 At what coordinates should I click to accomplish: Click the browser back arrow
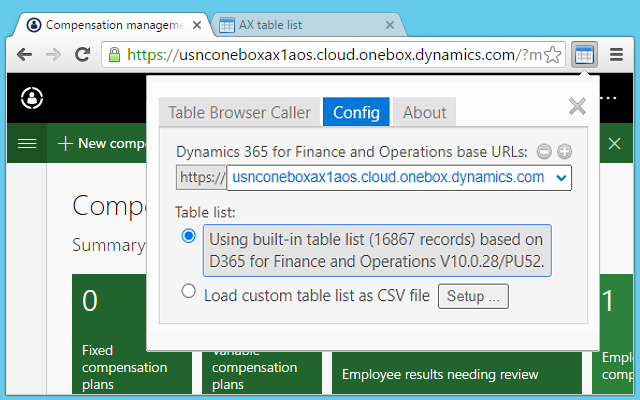tap(24, 54)
